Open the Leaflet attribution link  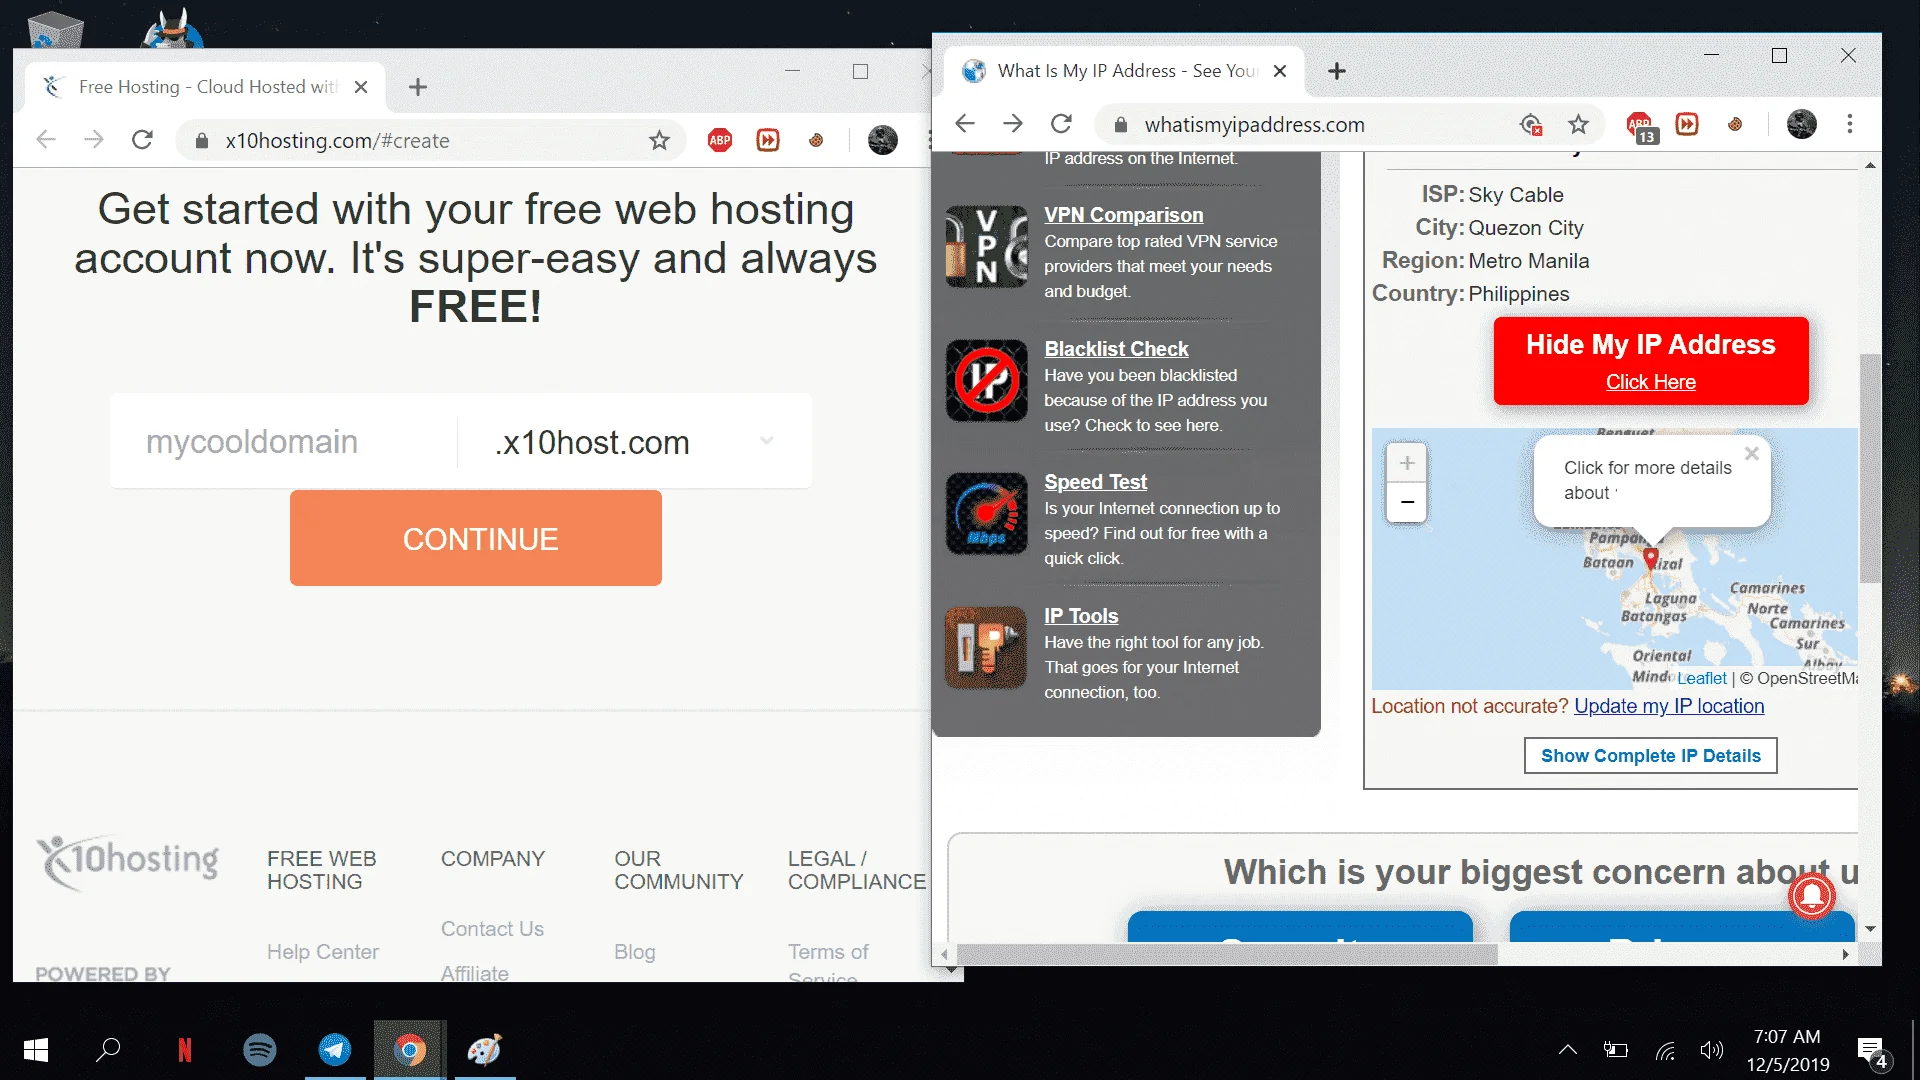pyautogui.click(x=1702, y=678)
